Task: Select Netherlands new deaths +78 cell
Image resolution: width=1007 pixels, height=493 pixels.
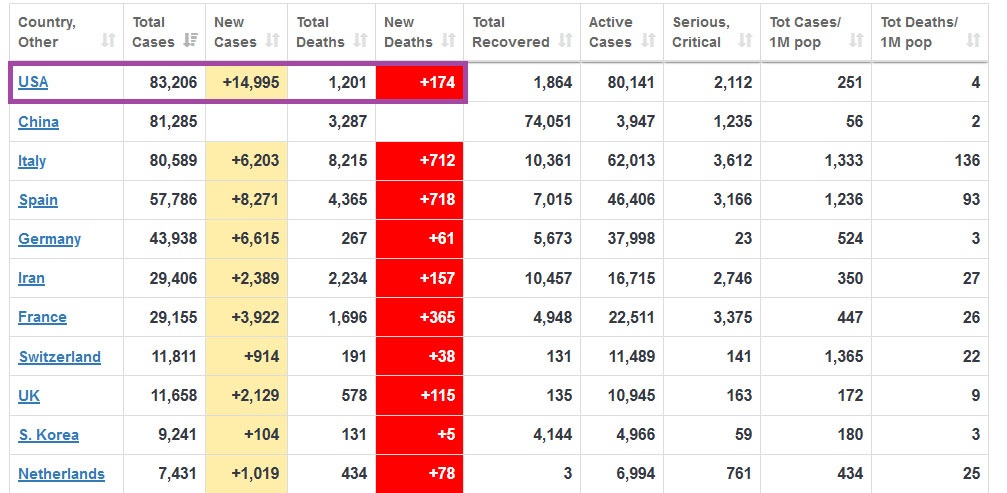Action: point(419,474)
